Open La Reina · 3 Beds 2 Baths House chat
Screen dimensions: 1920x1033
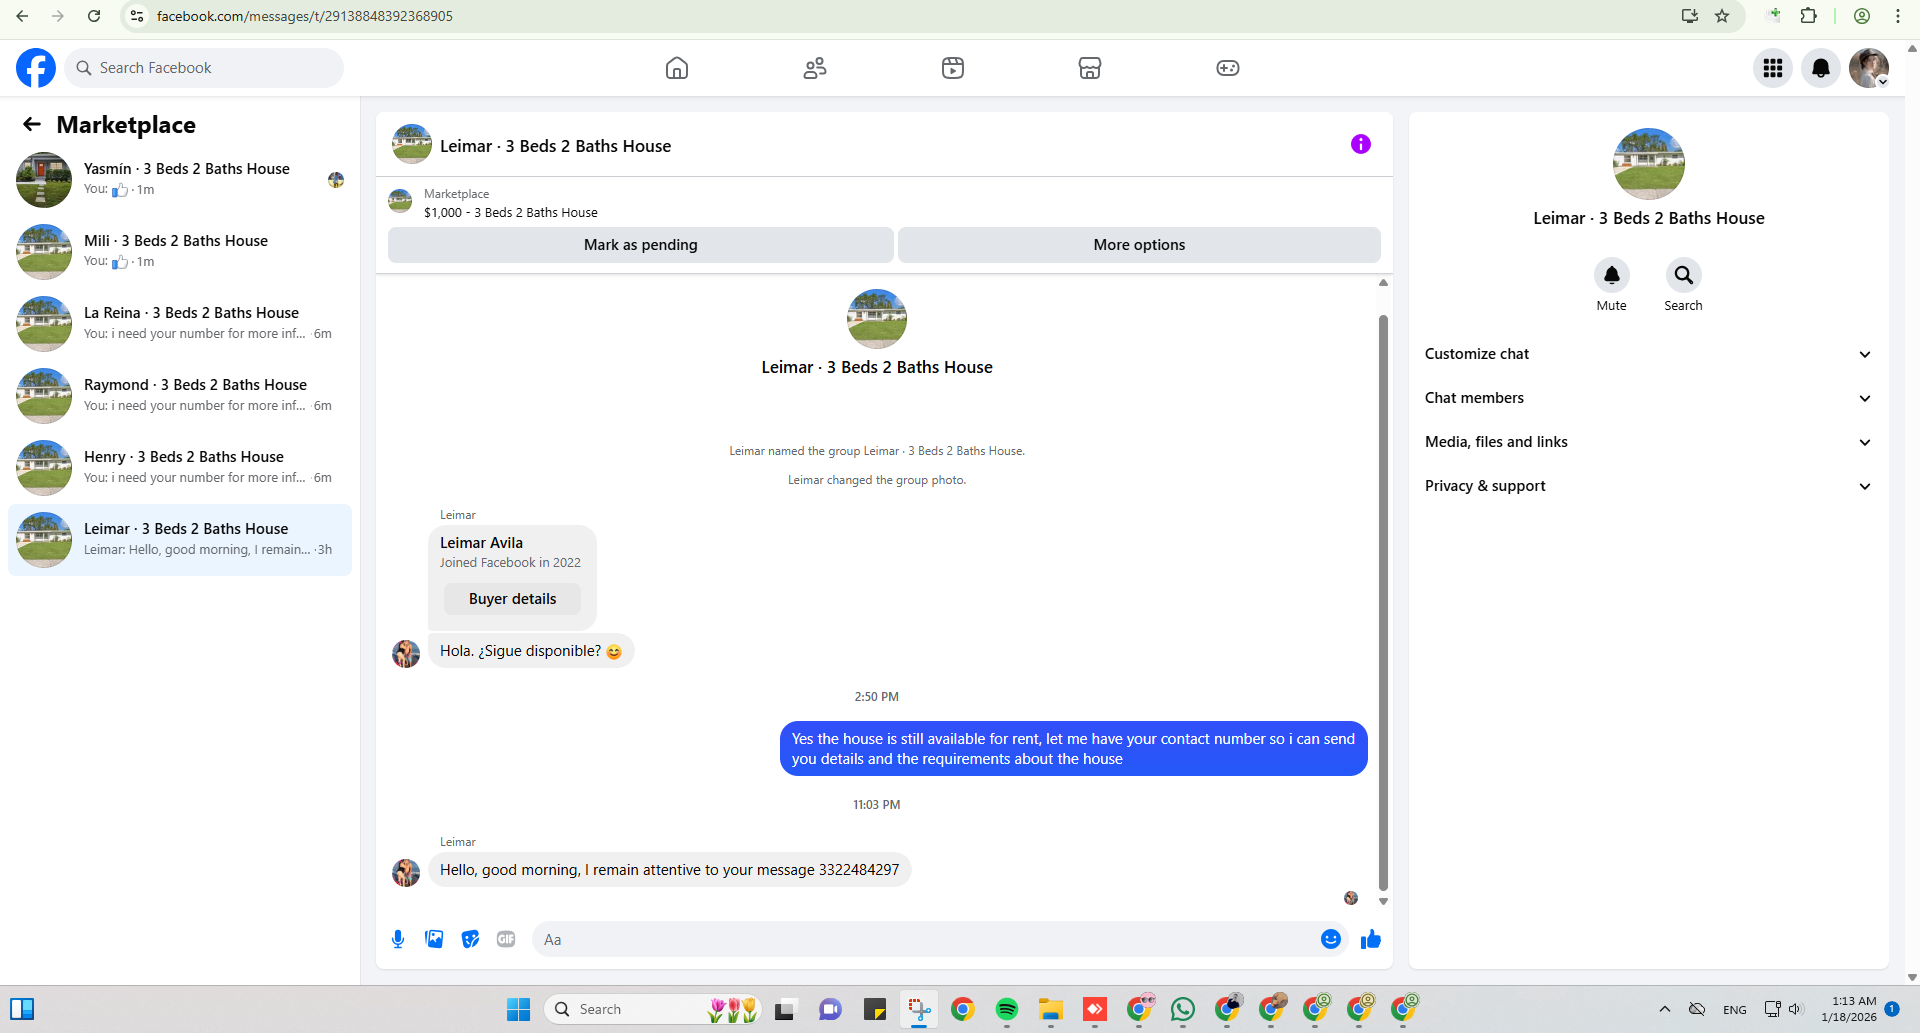(x=180, y=324)
